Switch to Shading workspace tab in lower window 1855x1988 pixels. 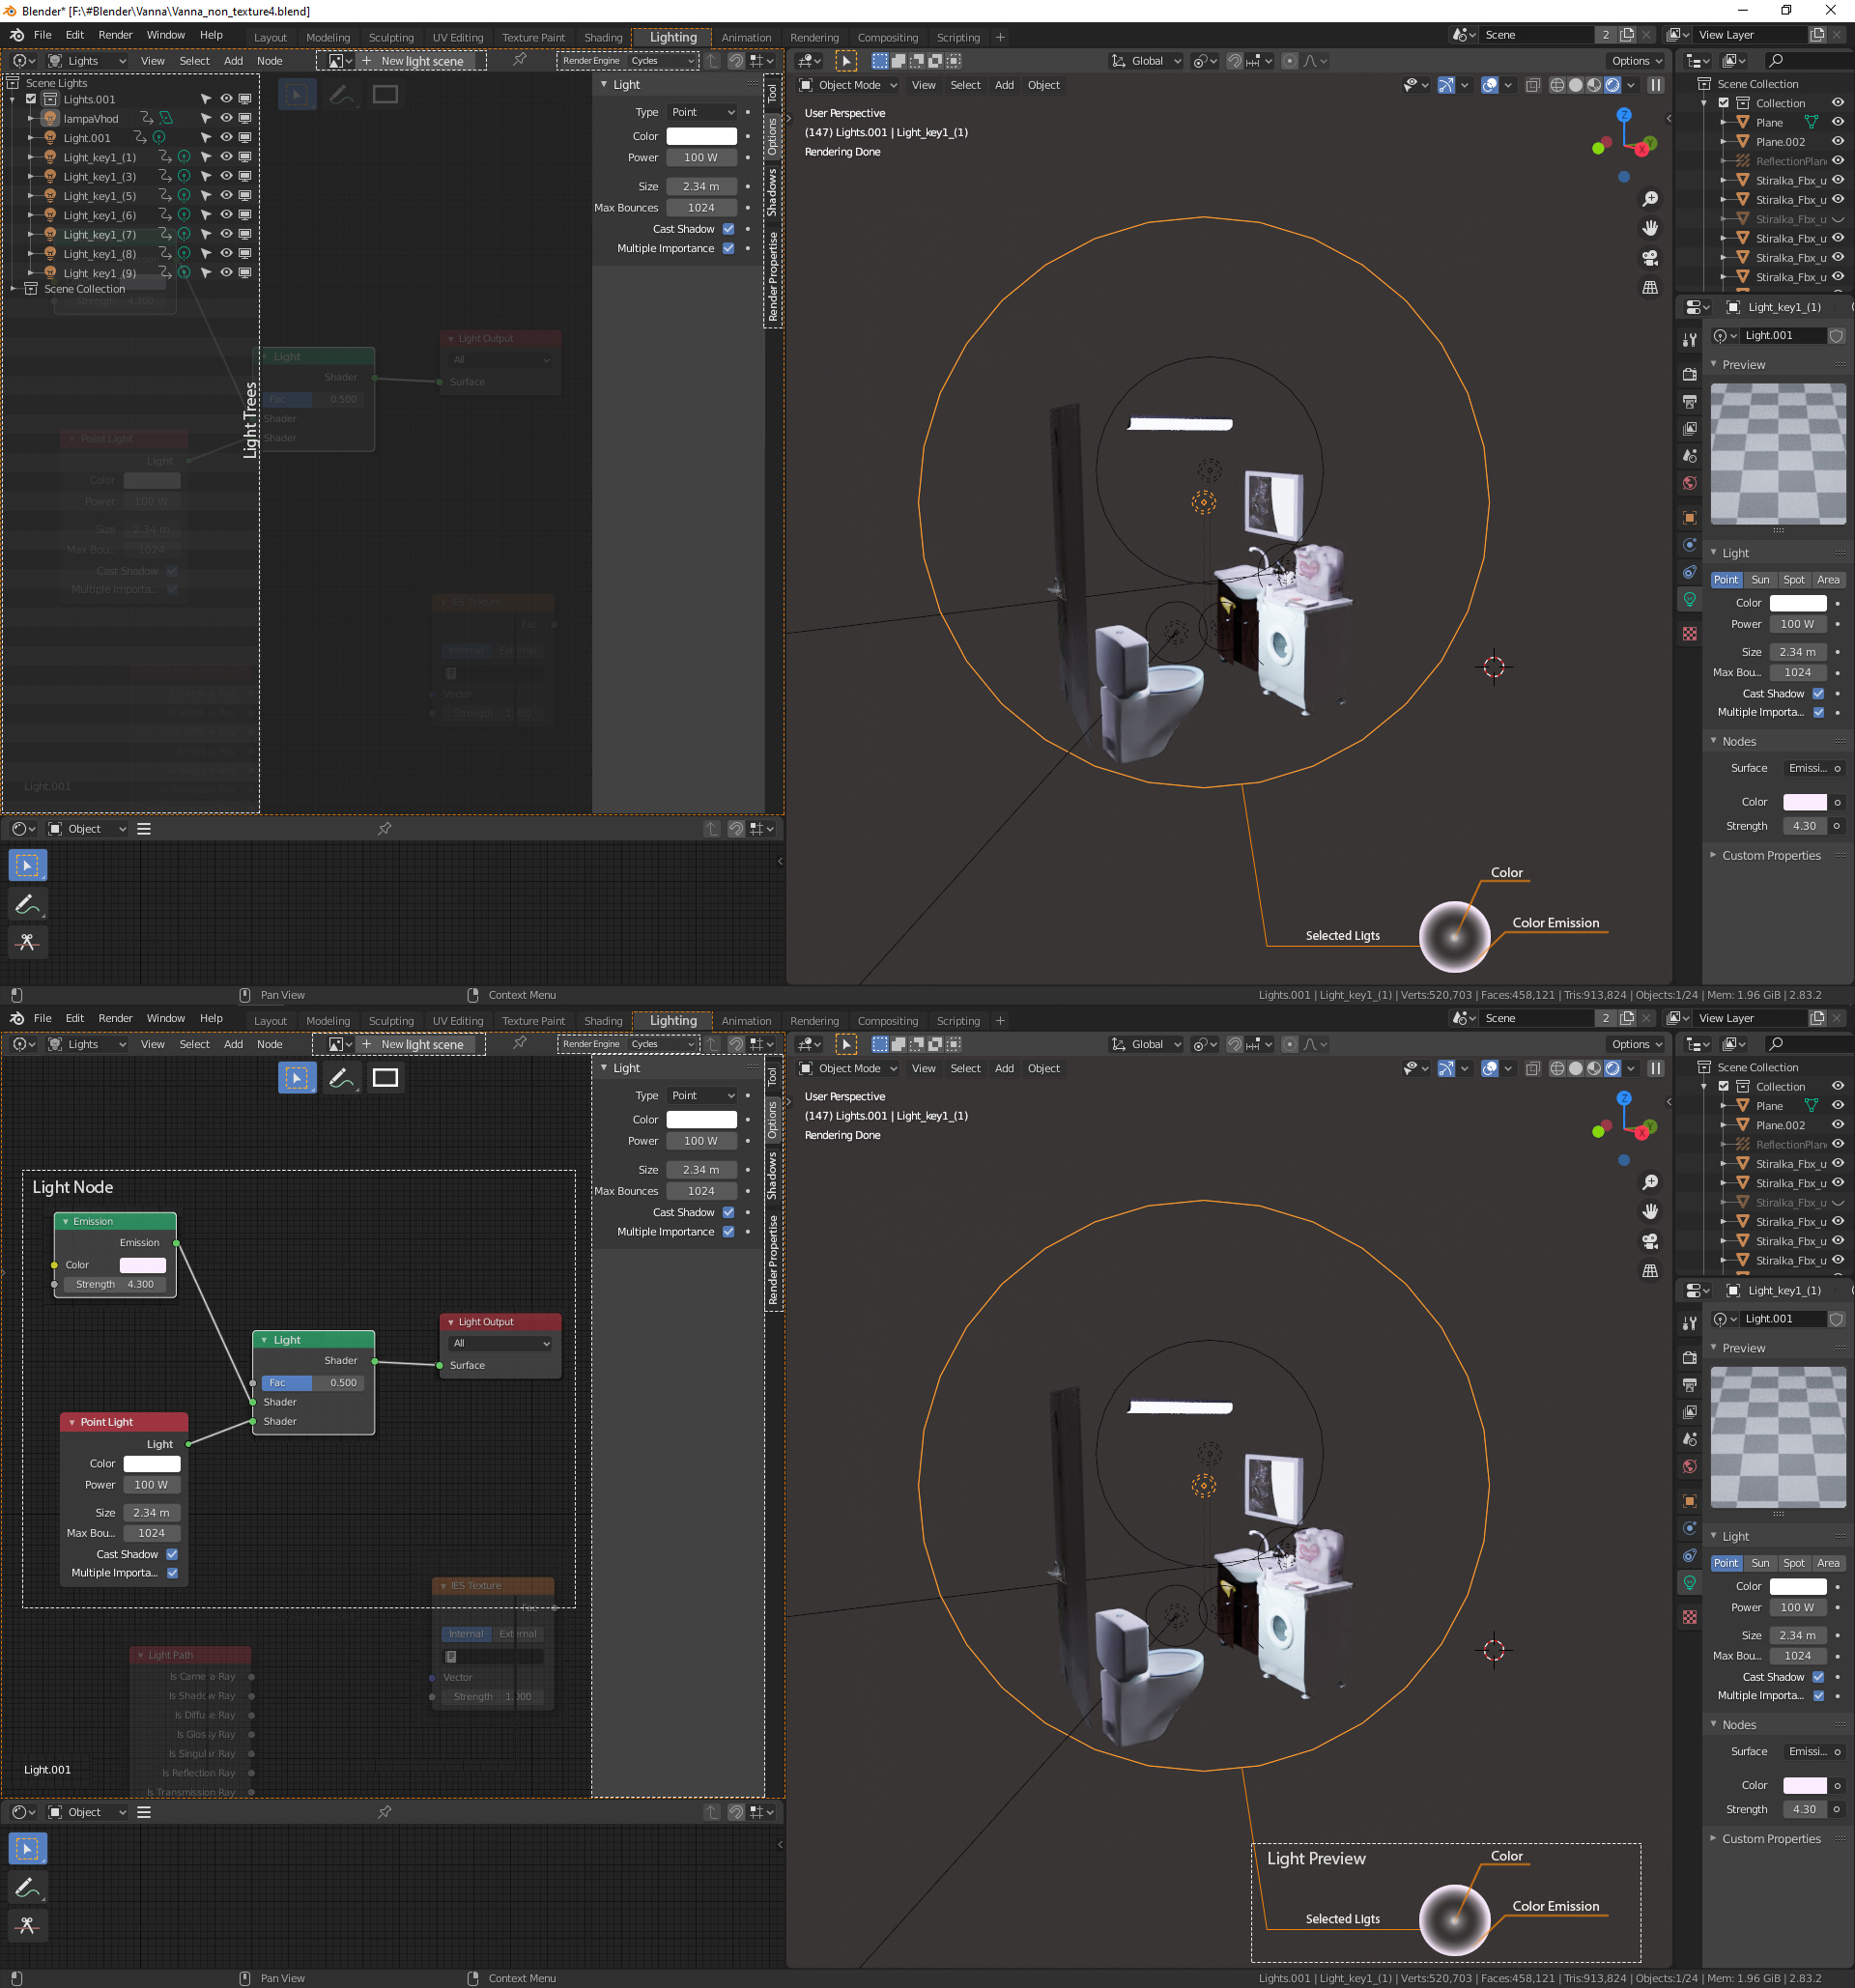coord(603,1021)
